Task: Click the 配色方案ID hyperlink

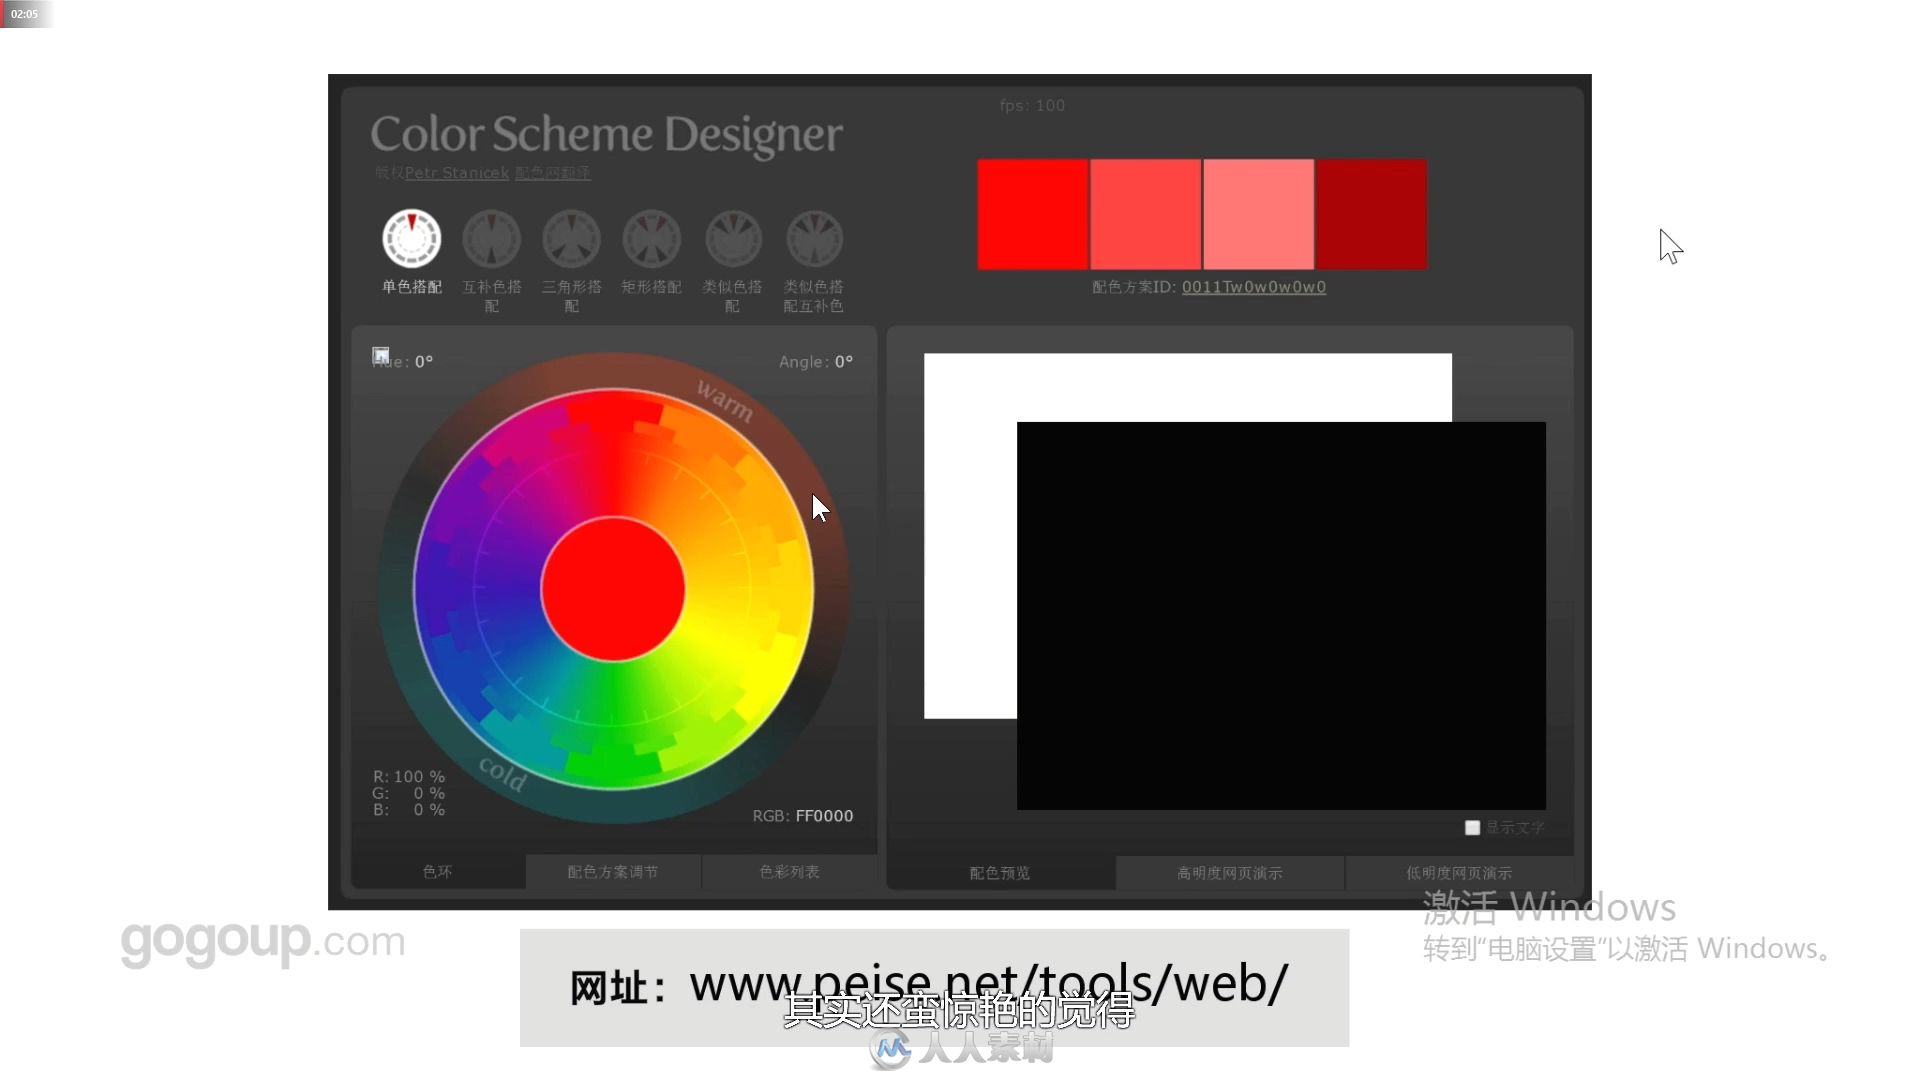Action: coord(1253,286)
